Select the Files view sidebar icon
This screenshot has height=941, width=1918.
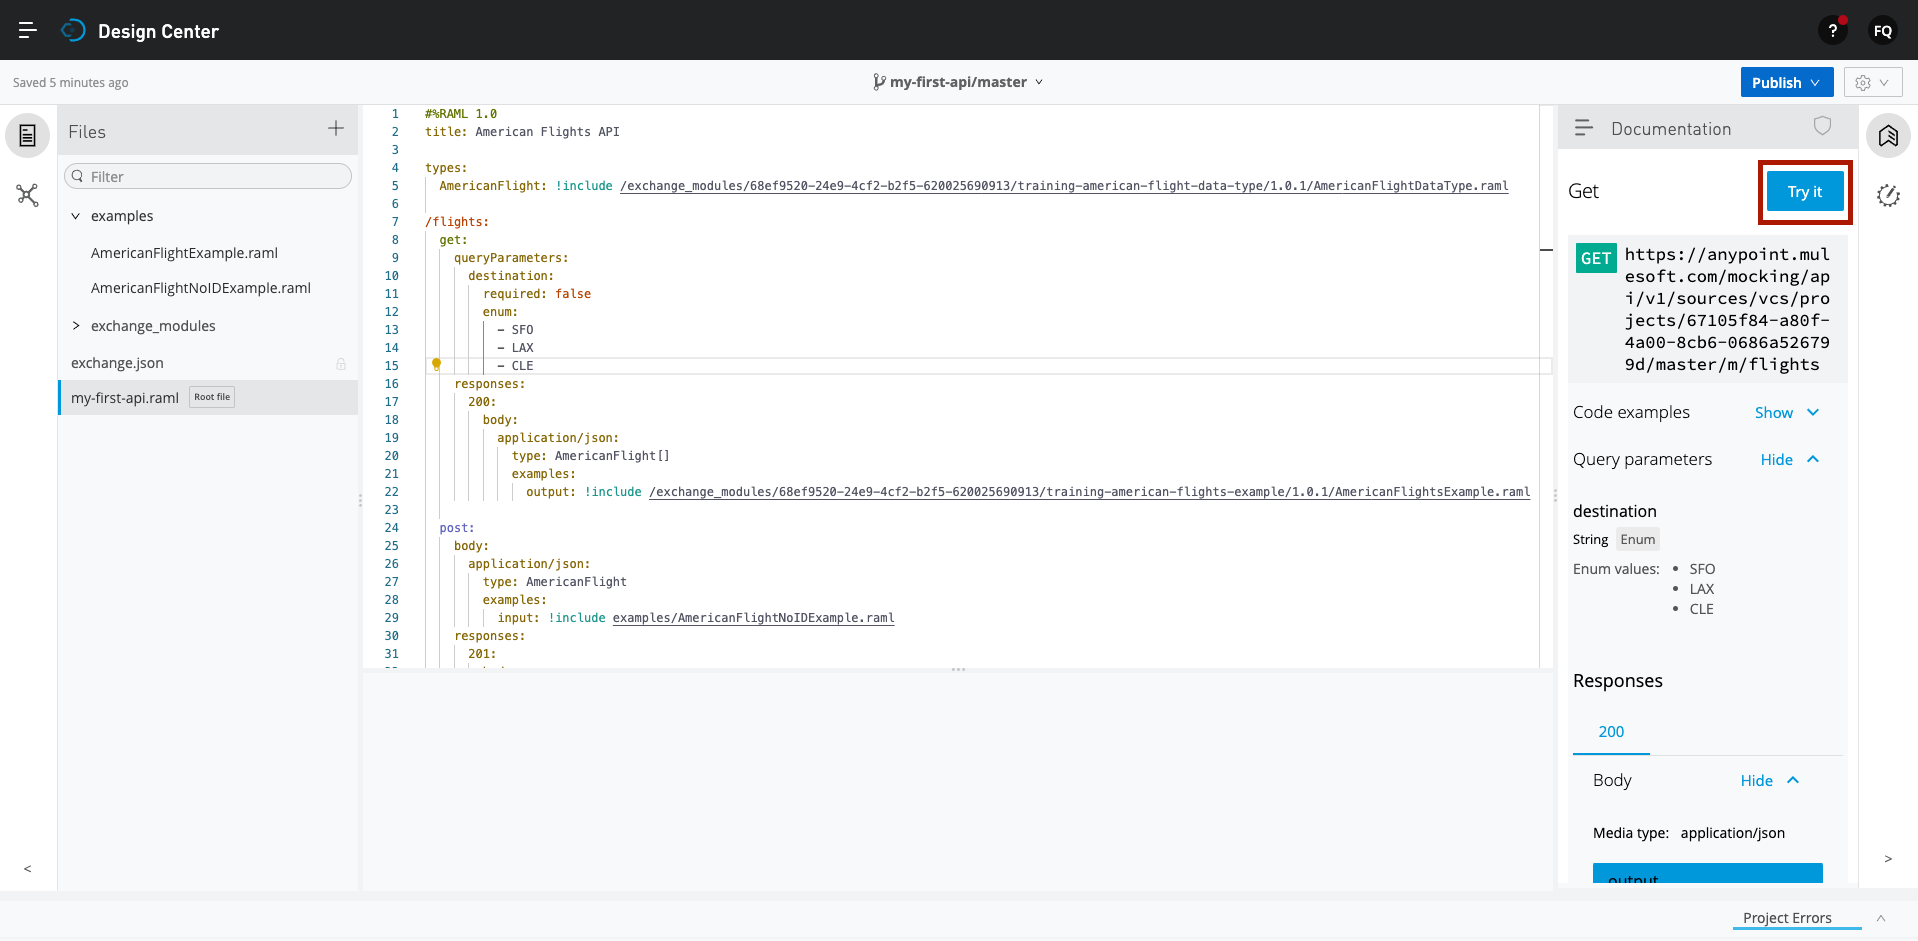click(x=28, y=135)
